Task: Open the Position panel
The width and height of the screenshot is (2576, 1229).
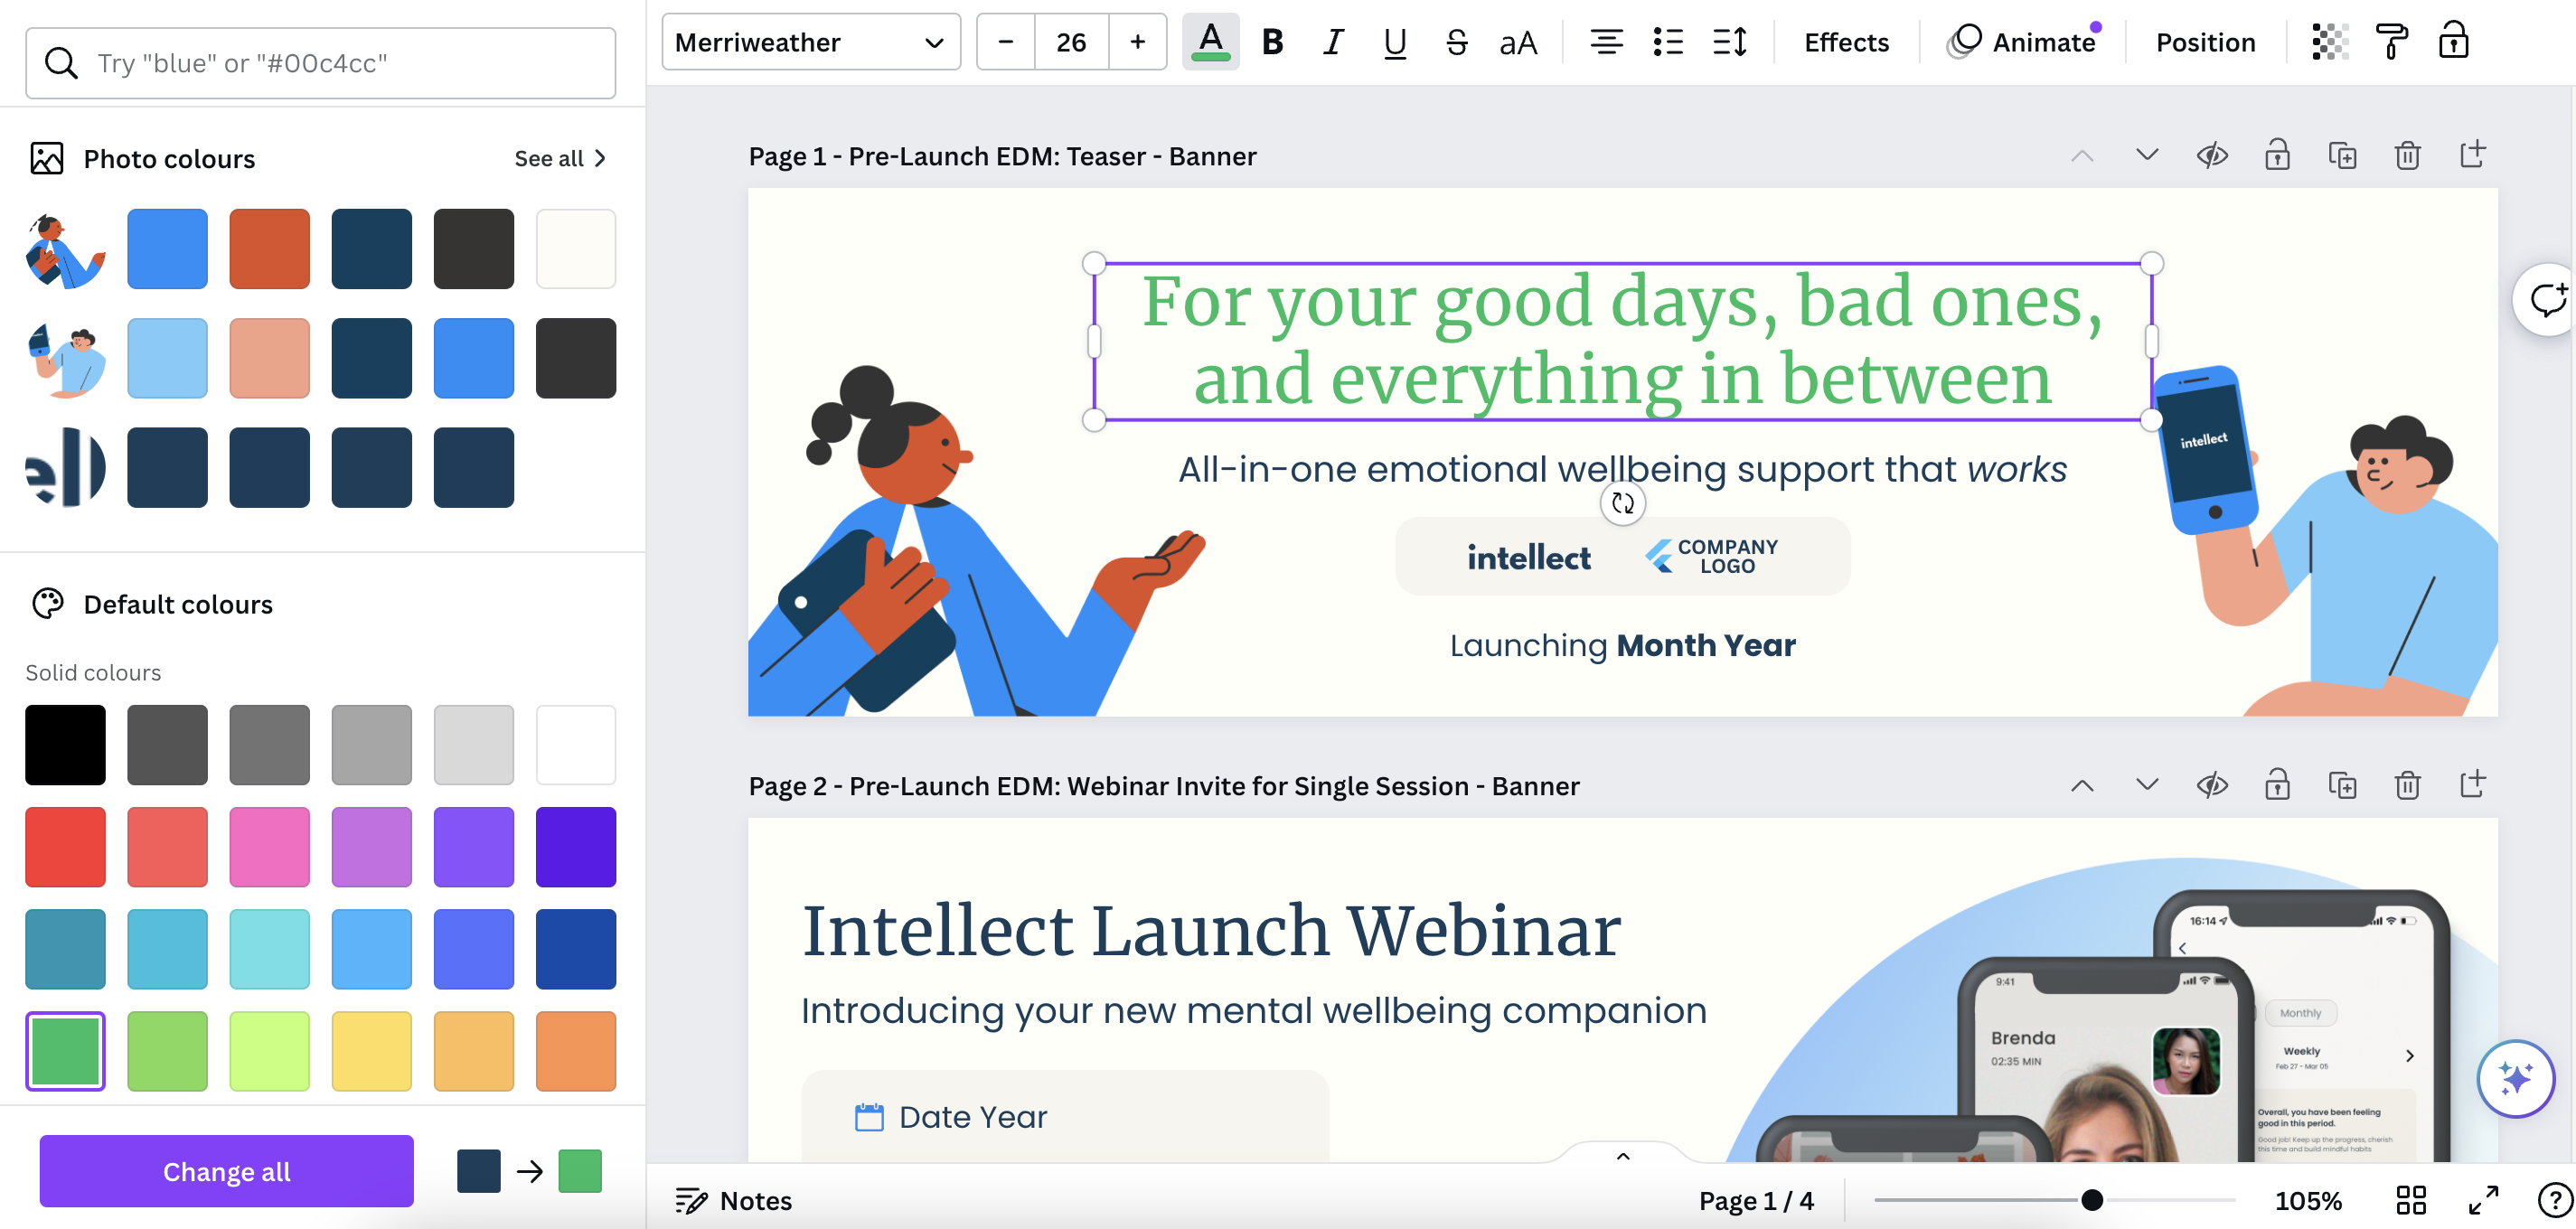Action: [x=2205, y=42]
